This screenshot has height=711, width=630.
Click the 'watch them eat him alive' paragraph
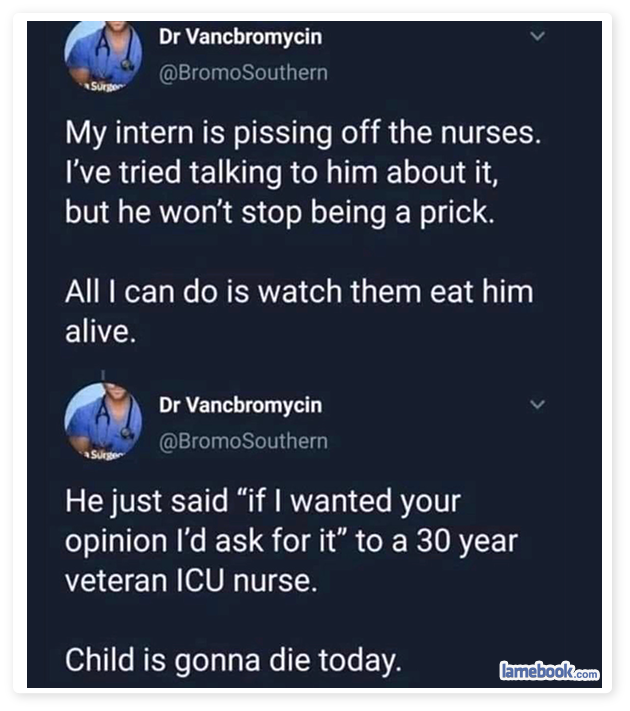[x=299, y=312]
